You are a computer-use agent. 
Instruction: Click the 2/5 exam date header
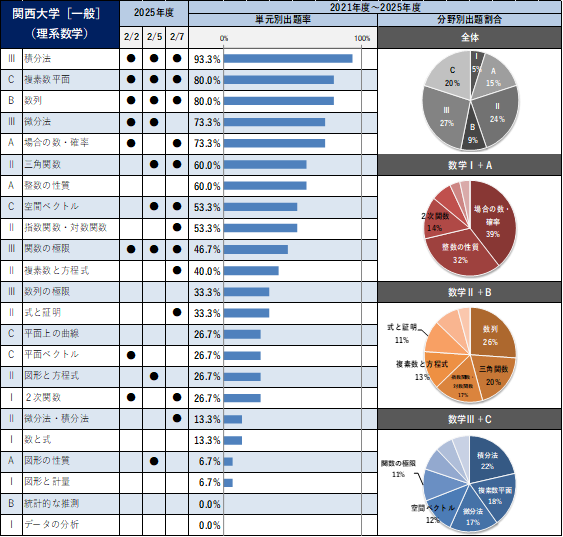(154, 37)
